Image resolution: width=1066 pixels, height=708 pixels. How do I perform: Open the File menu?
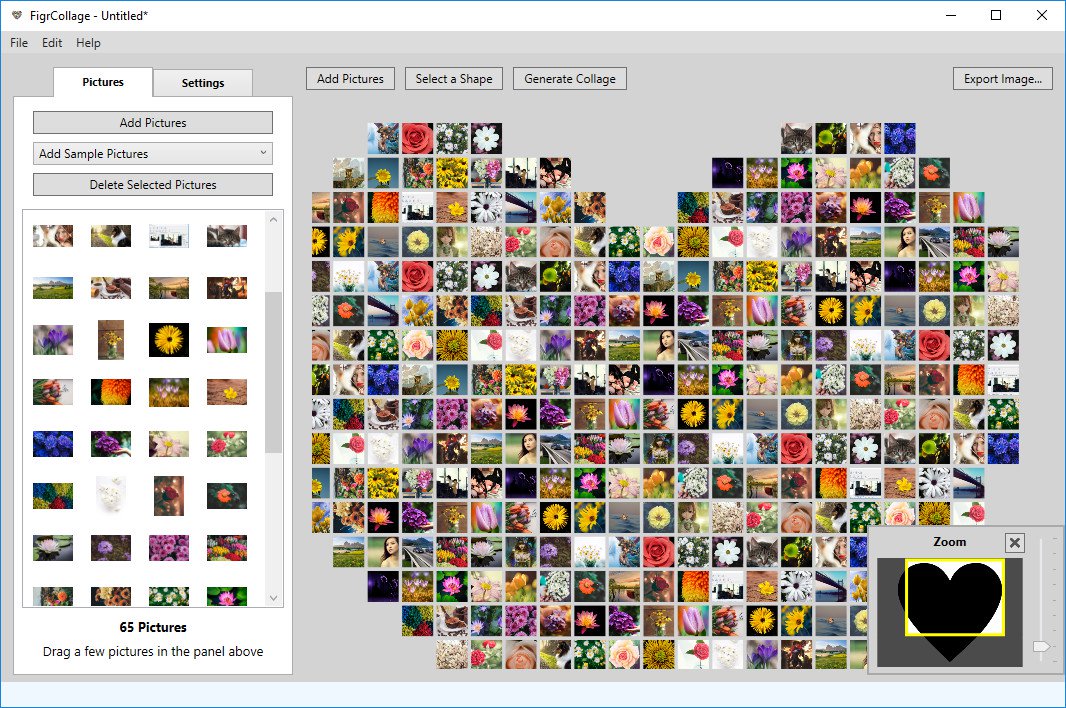coord(18,43)
